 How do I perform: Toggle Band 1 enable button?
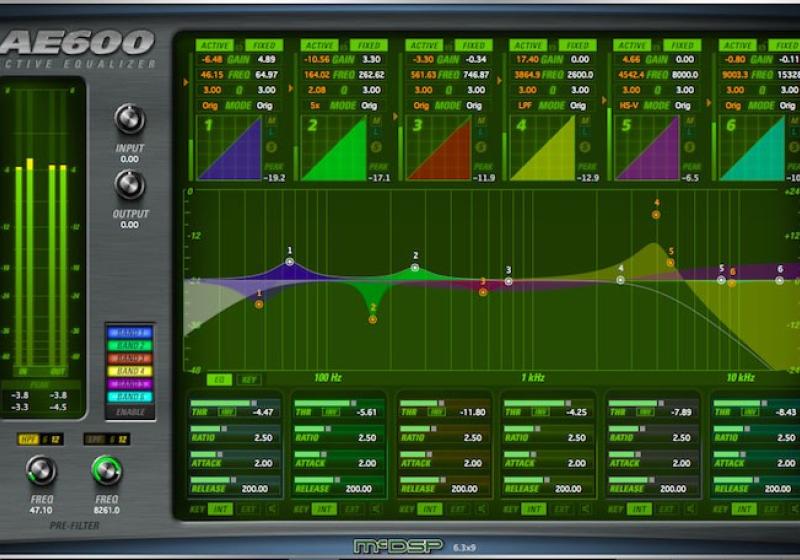point(127,333)
